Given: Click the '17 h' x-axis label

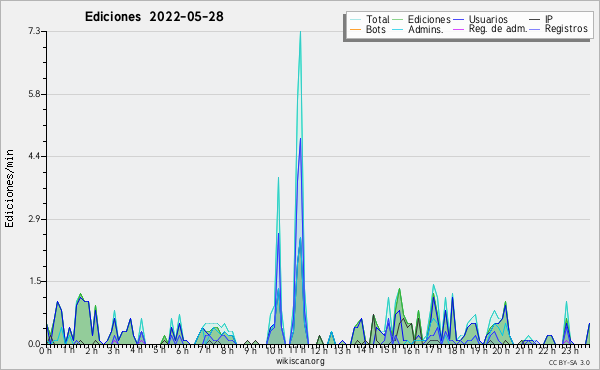Looking at the screenshot, I should coord(434,350).
